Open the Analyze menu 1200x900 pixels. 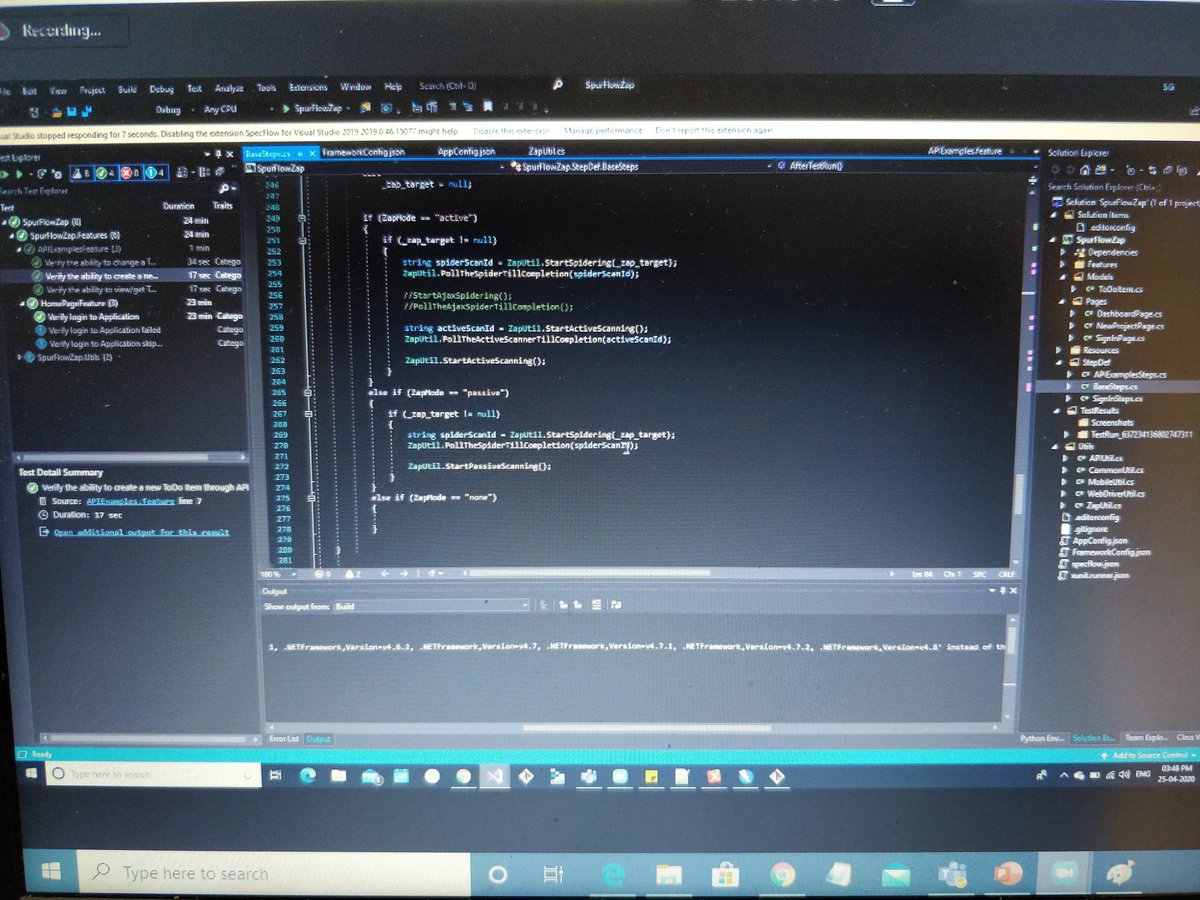pos(229,88)
